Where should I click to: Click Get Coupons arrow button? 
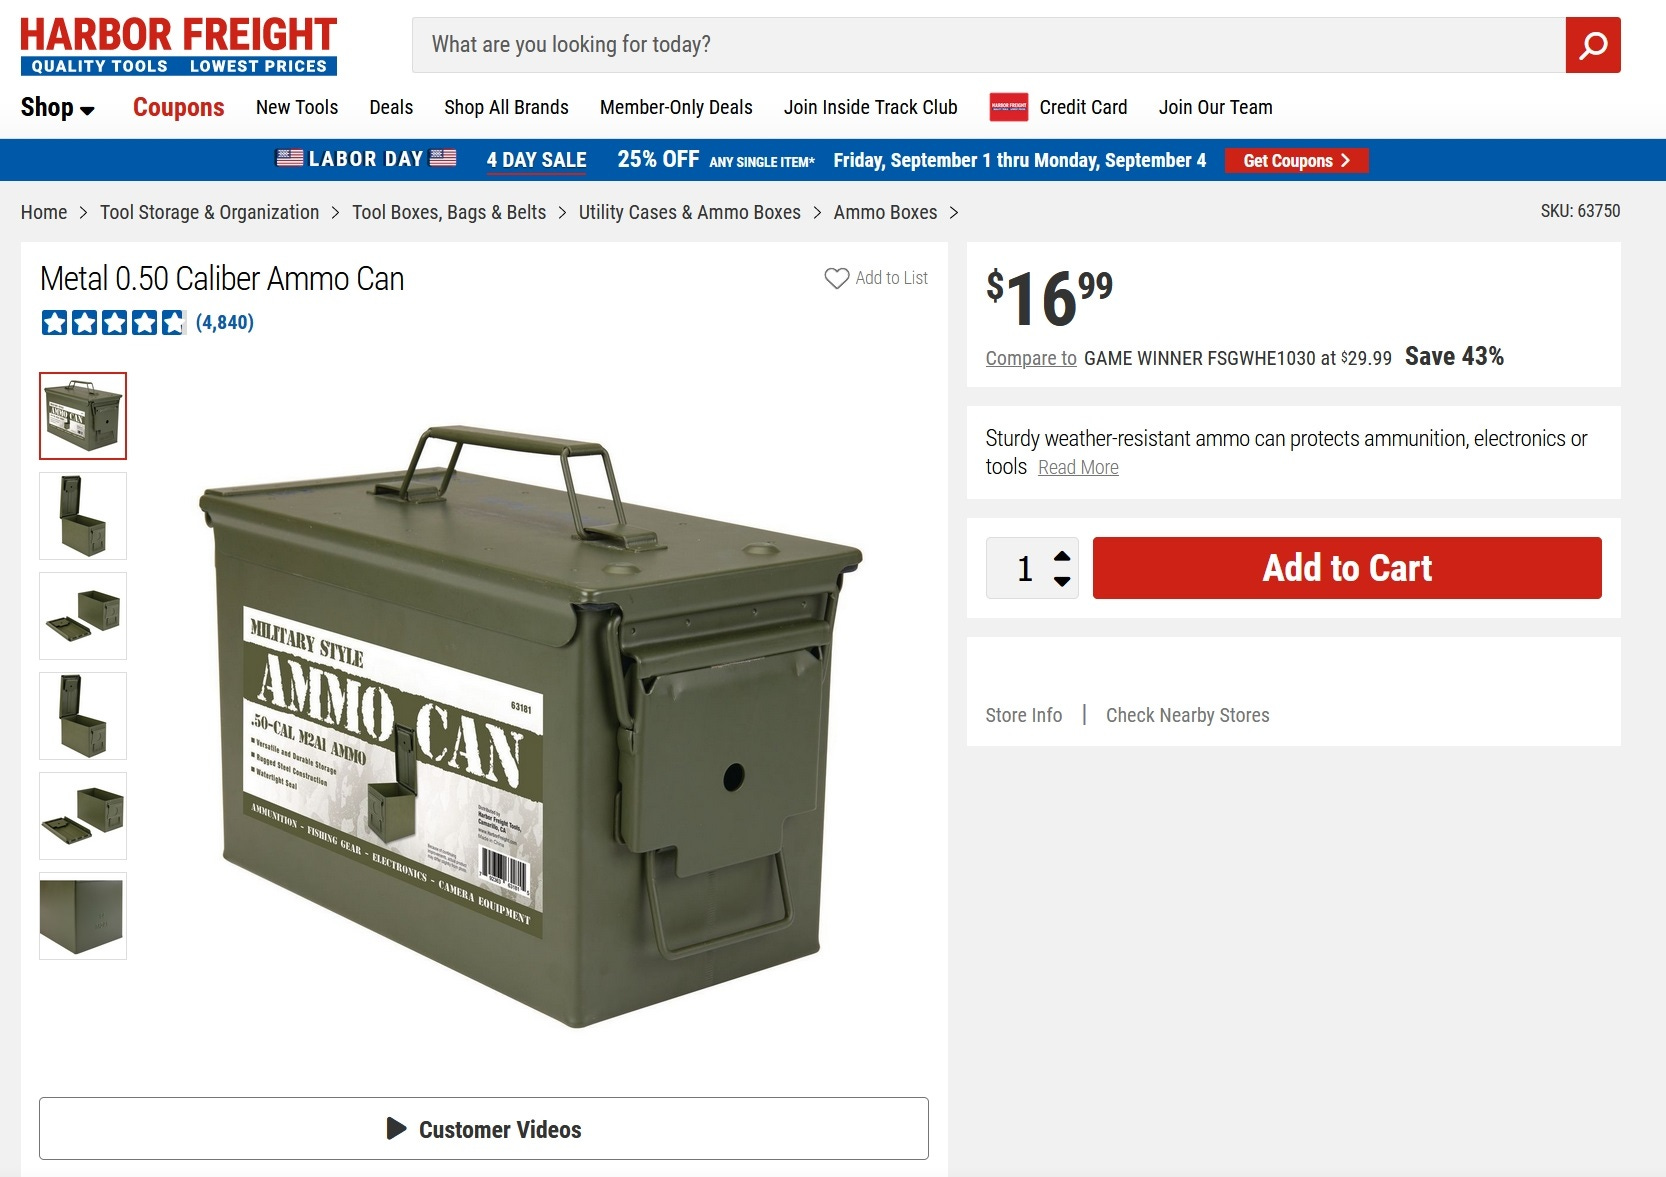1296,160
